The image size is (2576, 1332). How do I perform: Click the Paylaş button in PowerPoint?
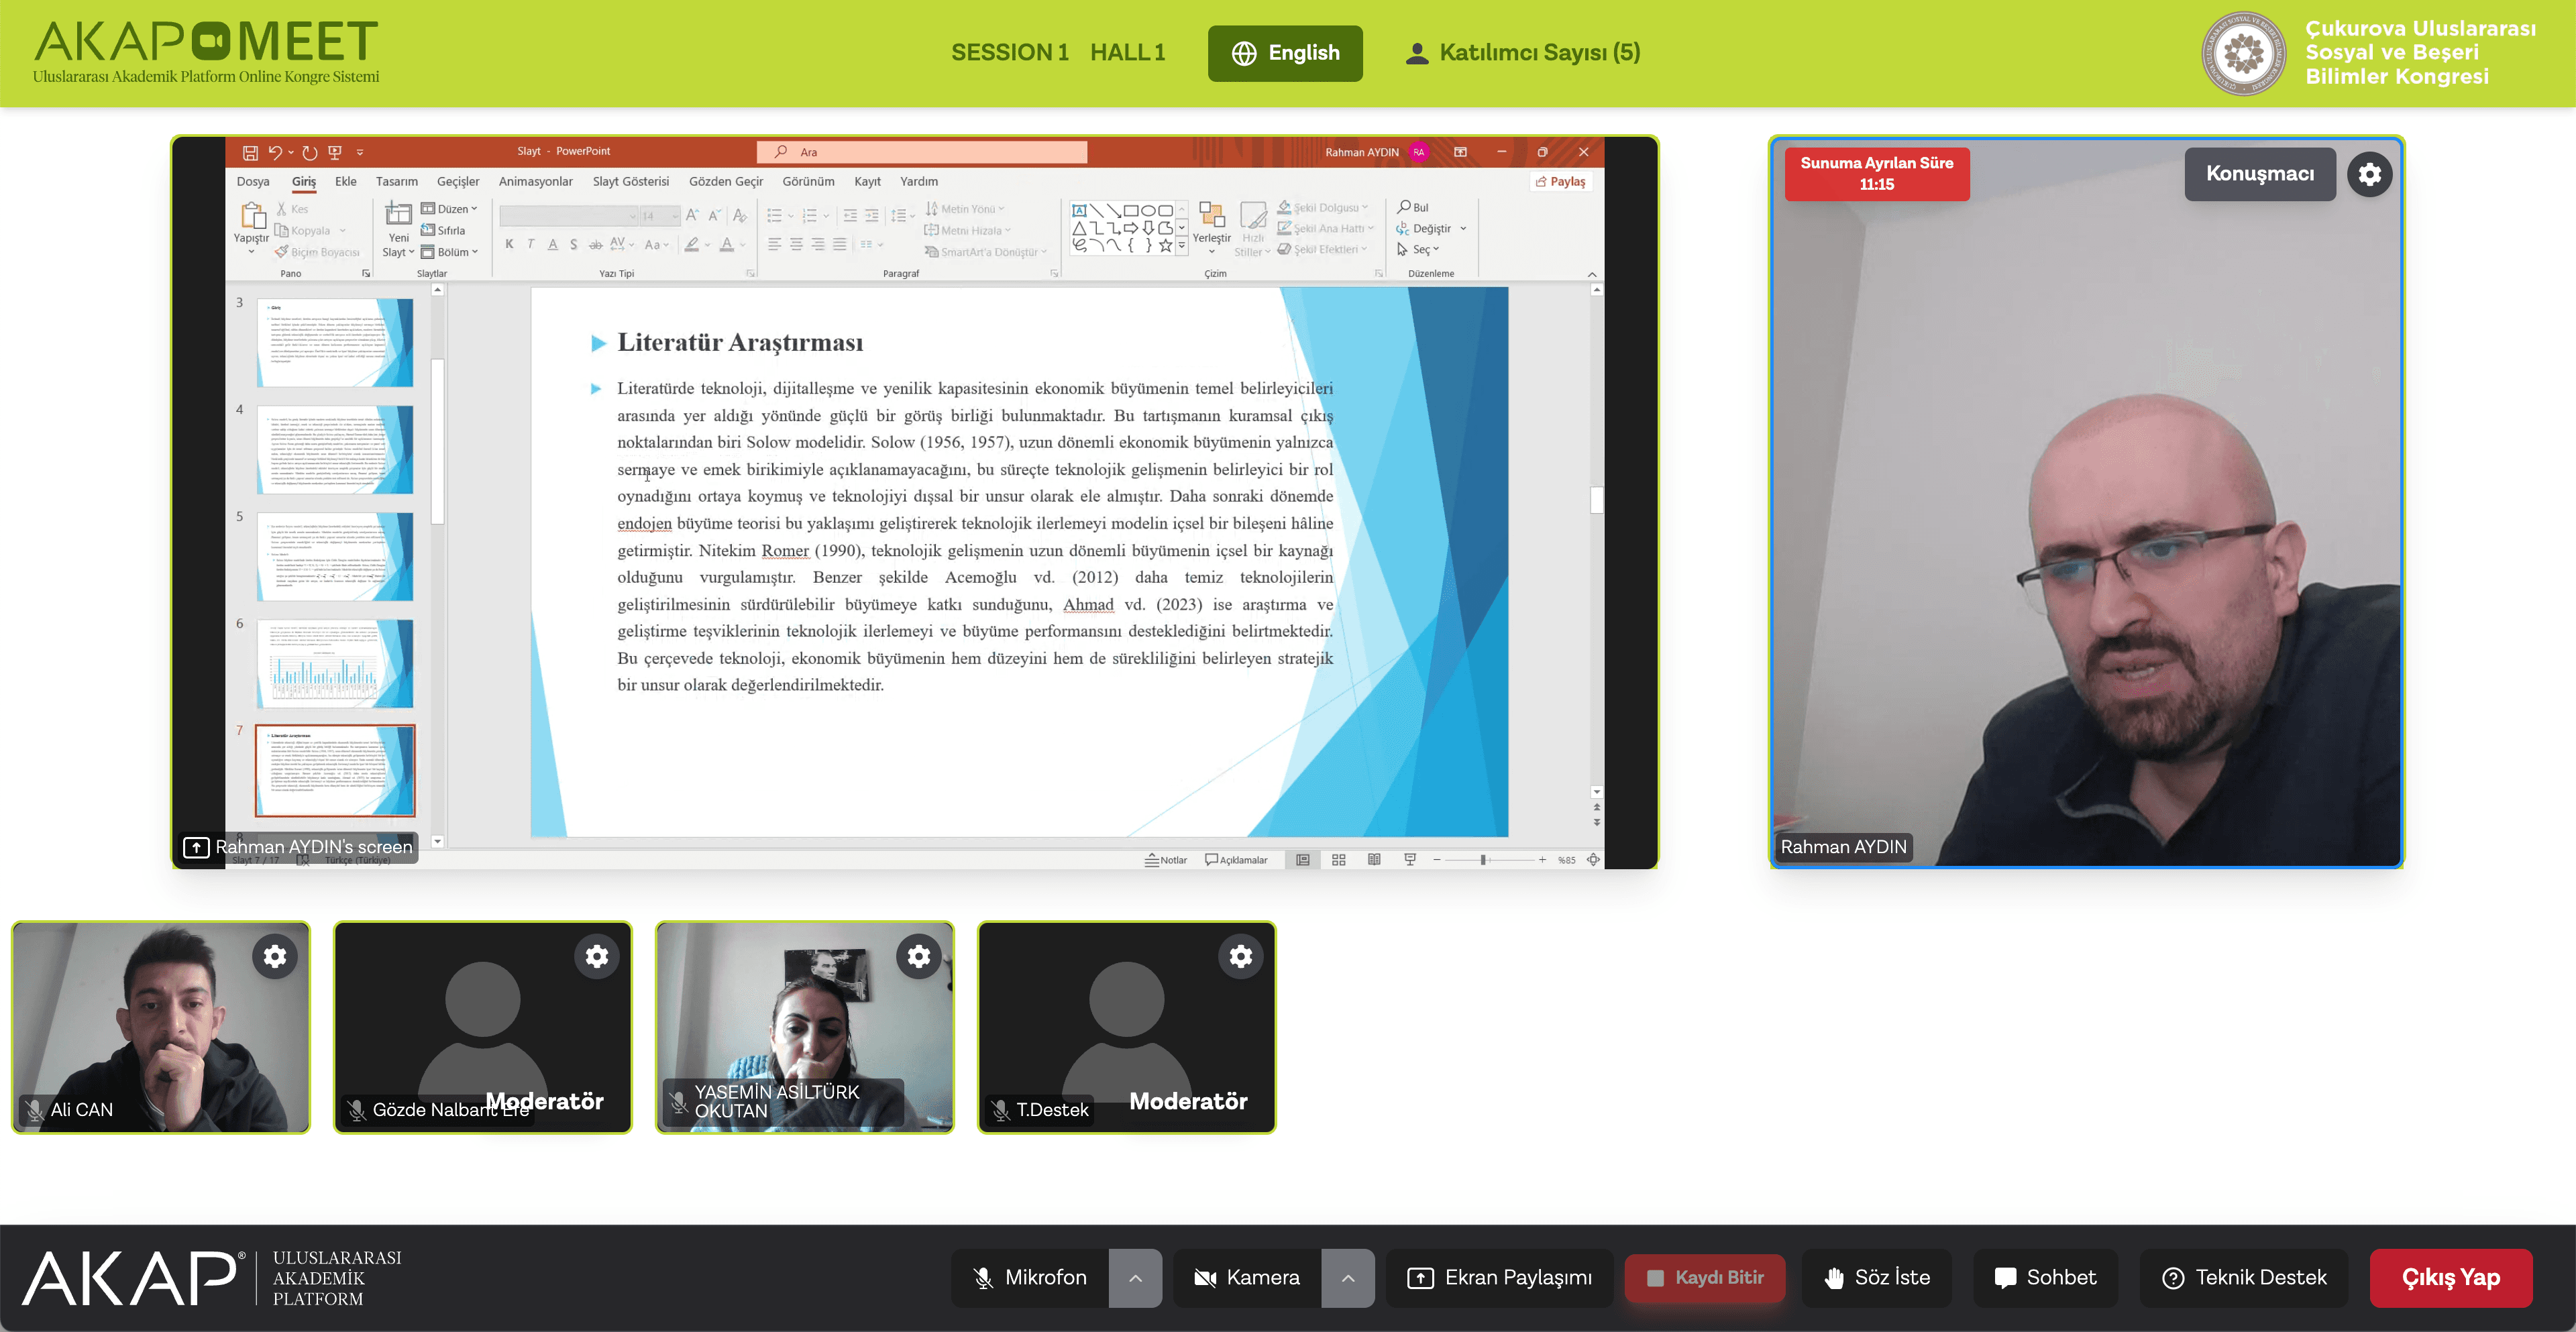pos(1560,182)
